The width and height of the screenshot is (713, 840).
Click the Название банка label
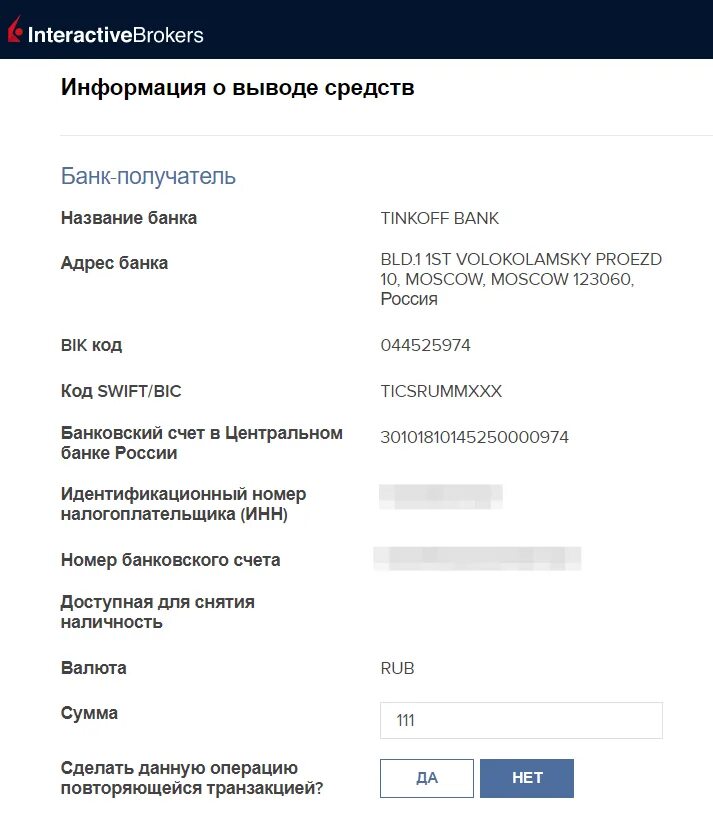pos(129,218)
